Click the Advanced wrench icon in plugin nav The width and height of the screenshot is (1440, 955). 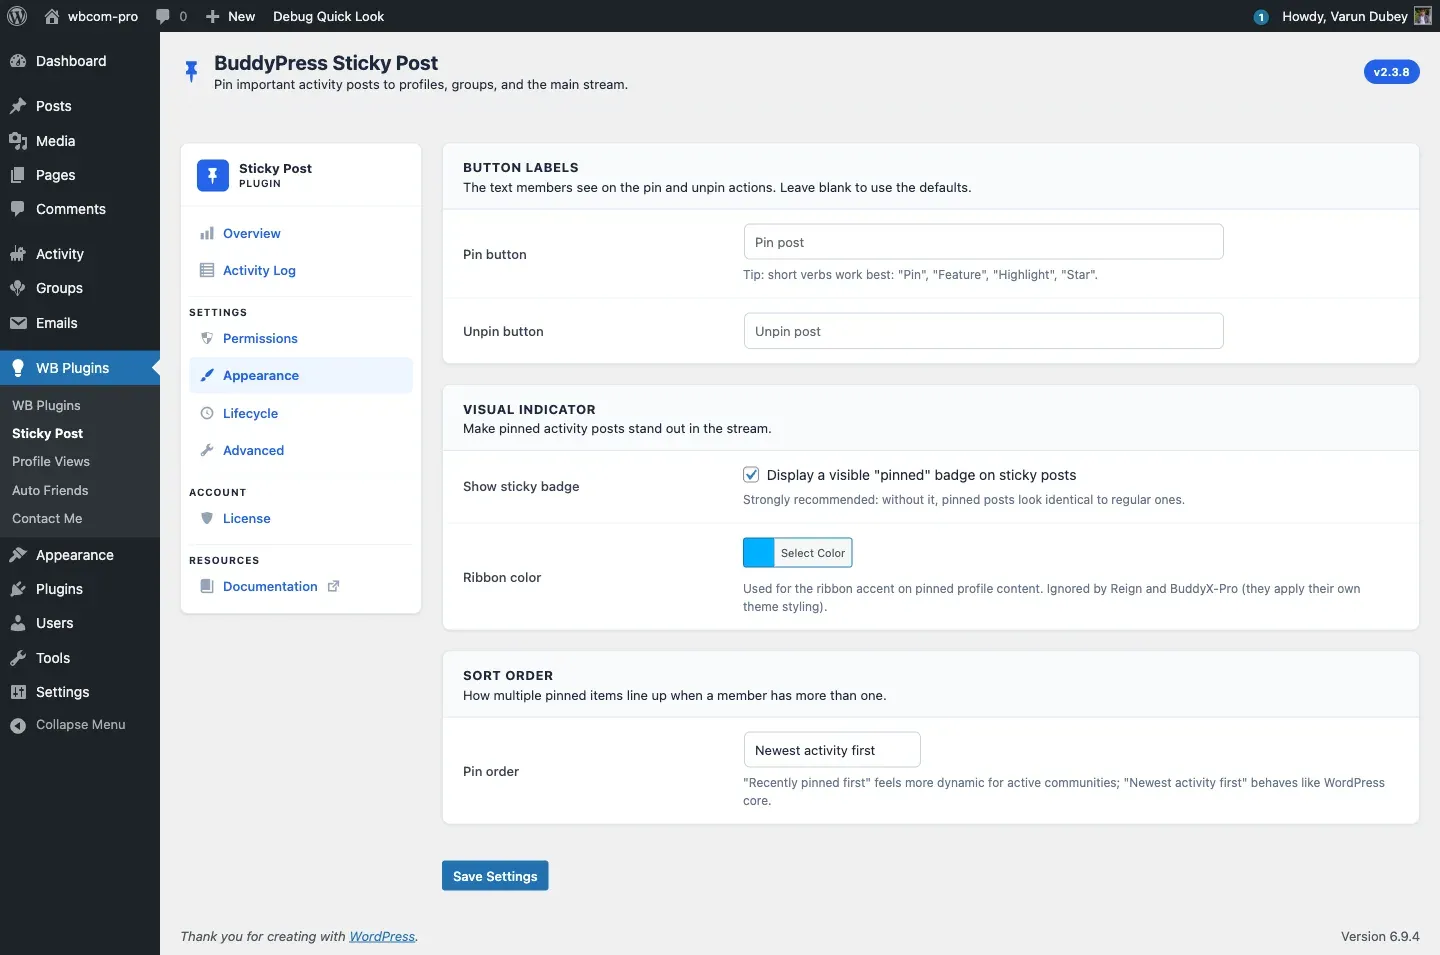[x=207, y=450]
